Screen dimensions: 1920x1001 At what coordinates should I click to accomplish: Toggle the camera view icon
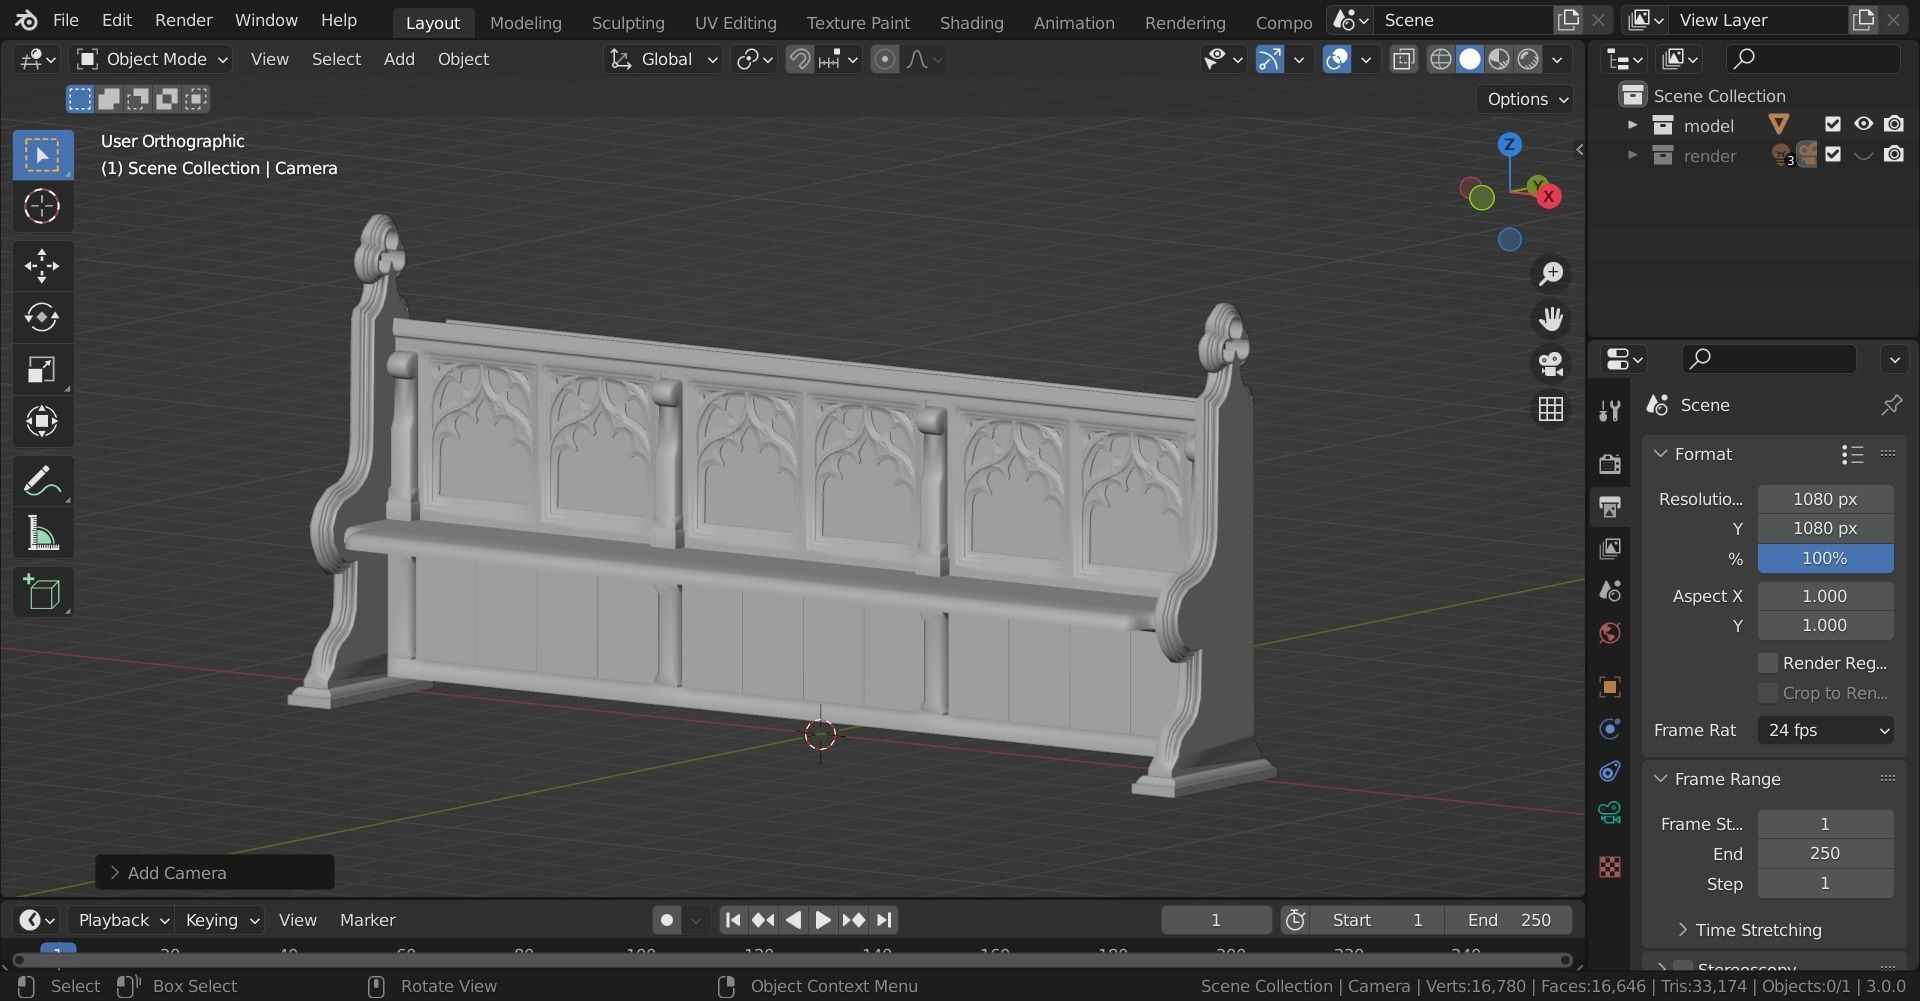[x=1551, y=364]
